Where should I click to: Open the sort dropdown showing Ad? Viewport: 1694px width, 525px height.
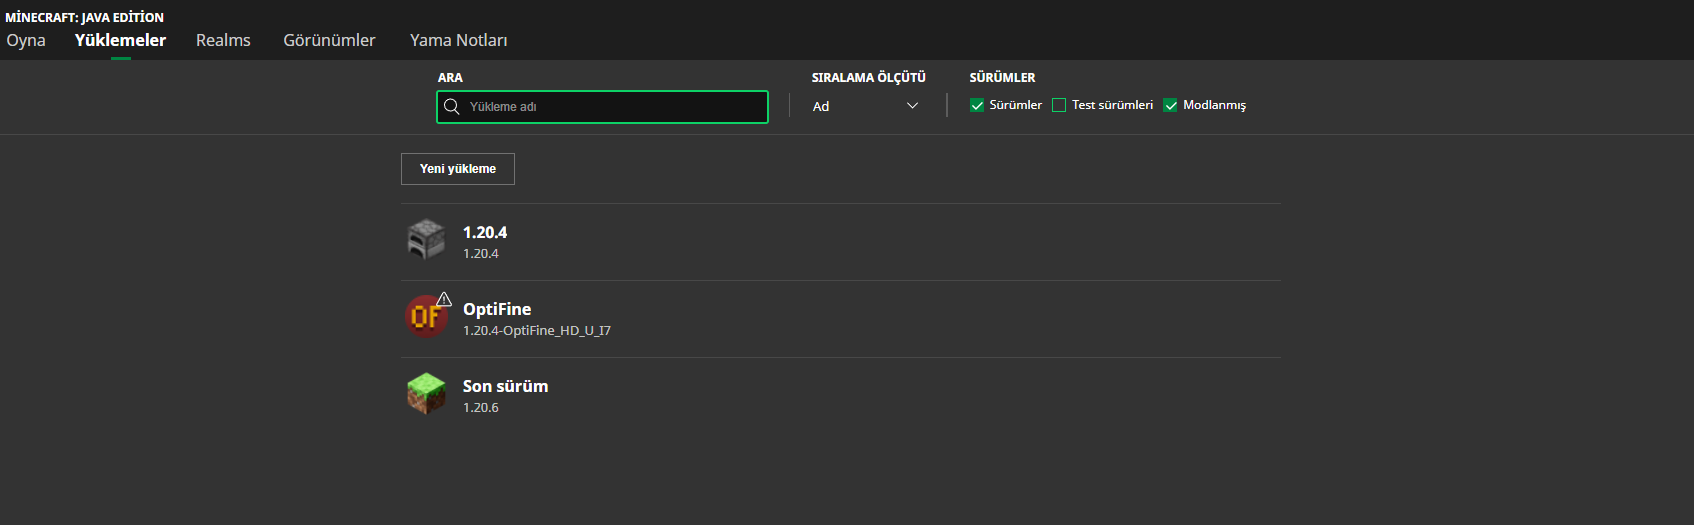[865, 106]
